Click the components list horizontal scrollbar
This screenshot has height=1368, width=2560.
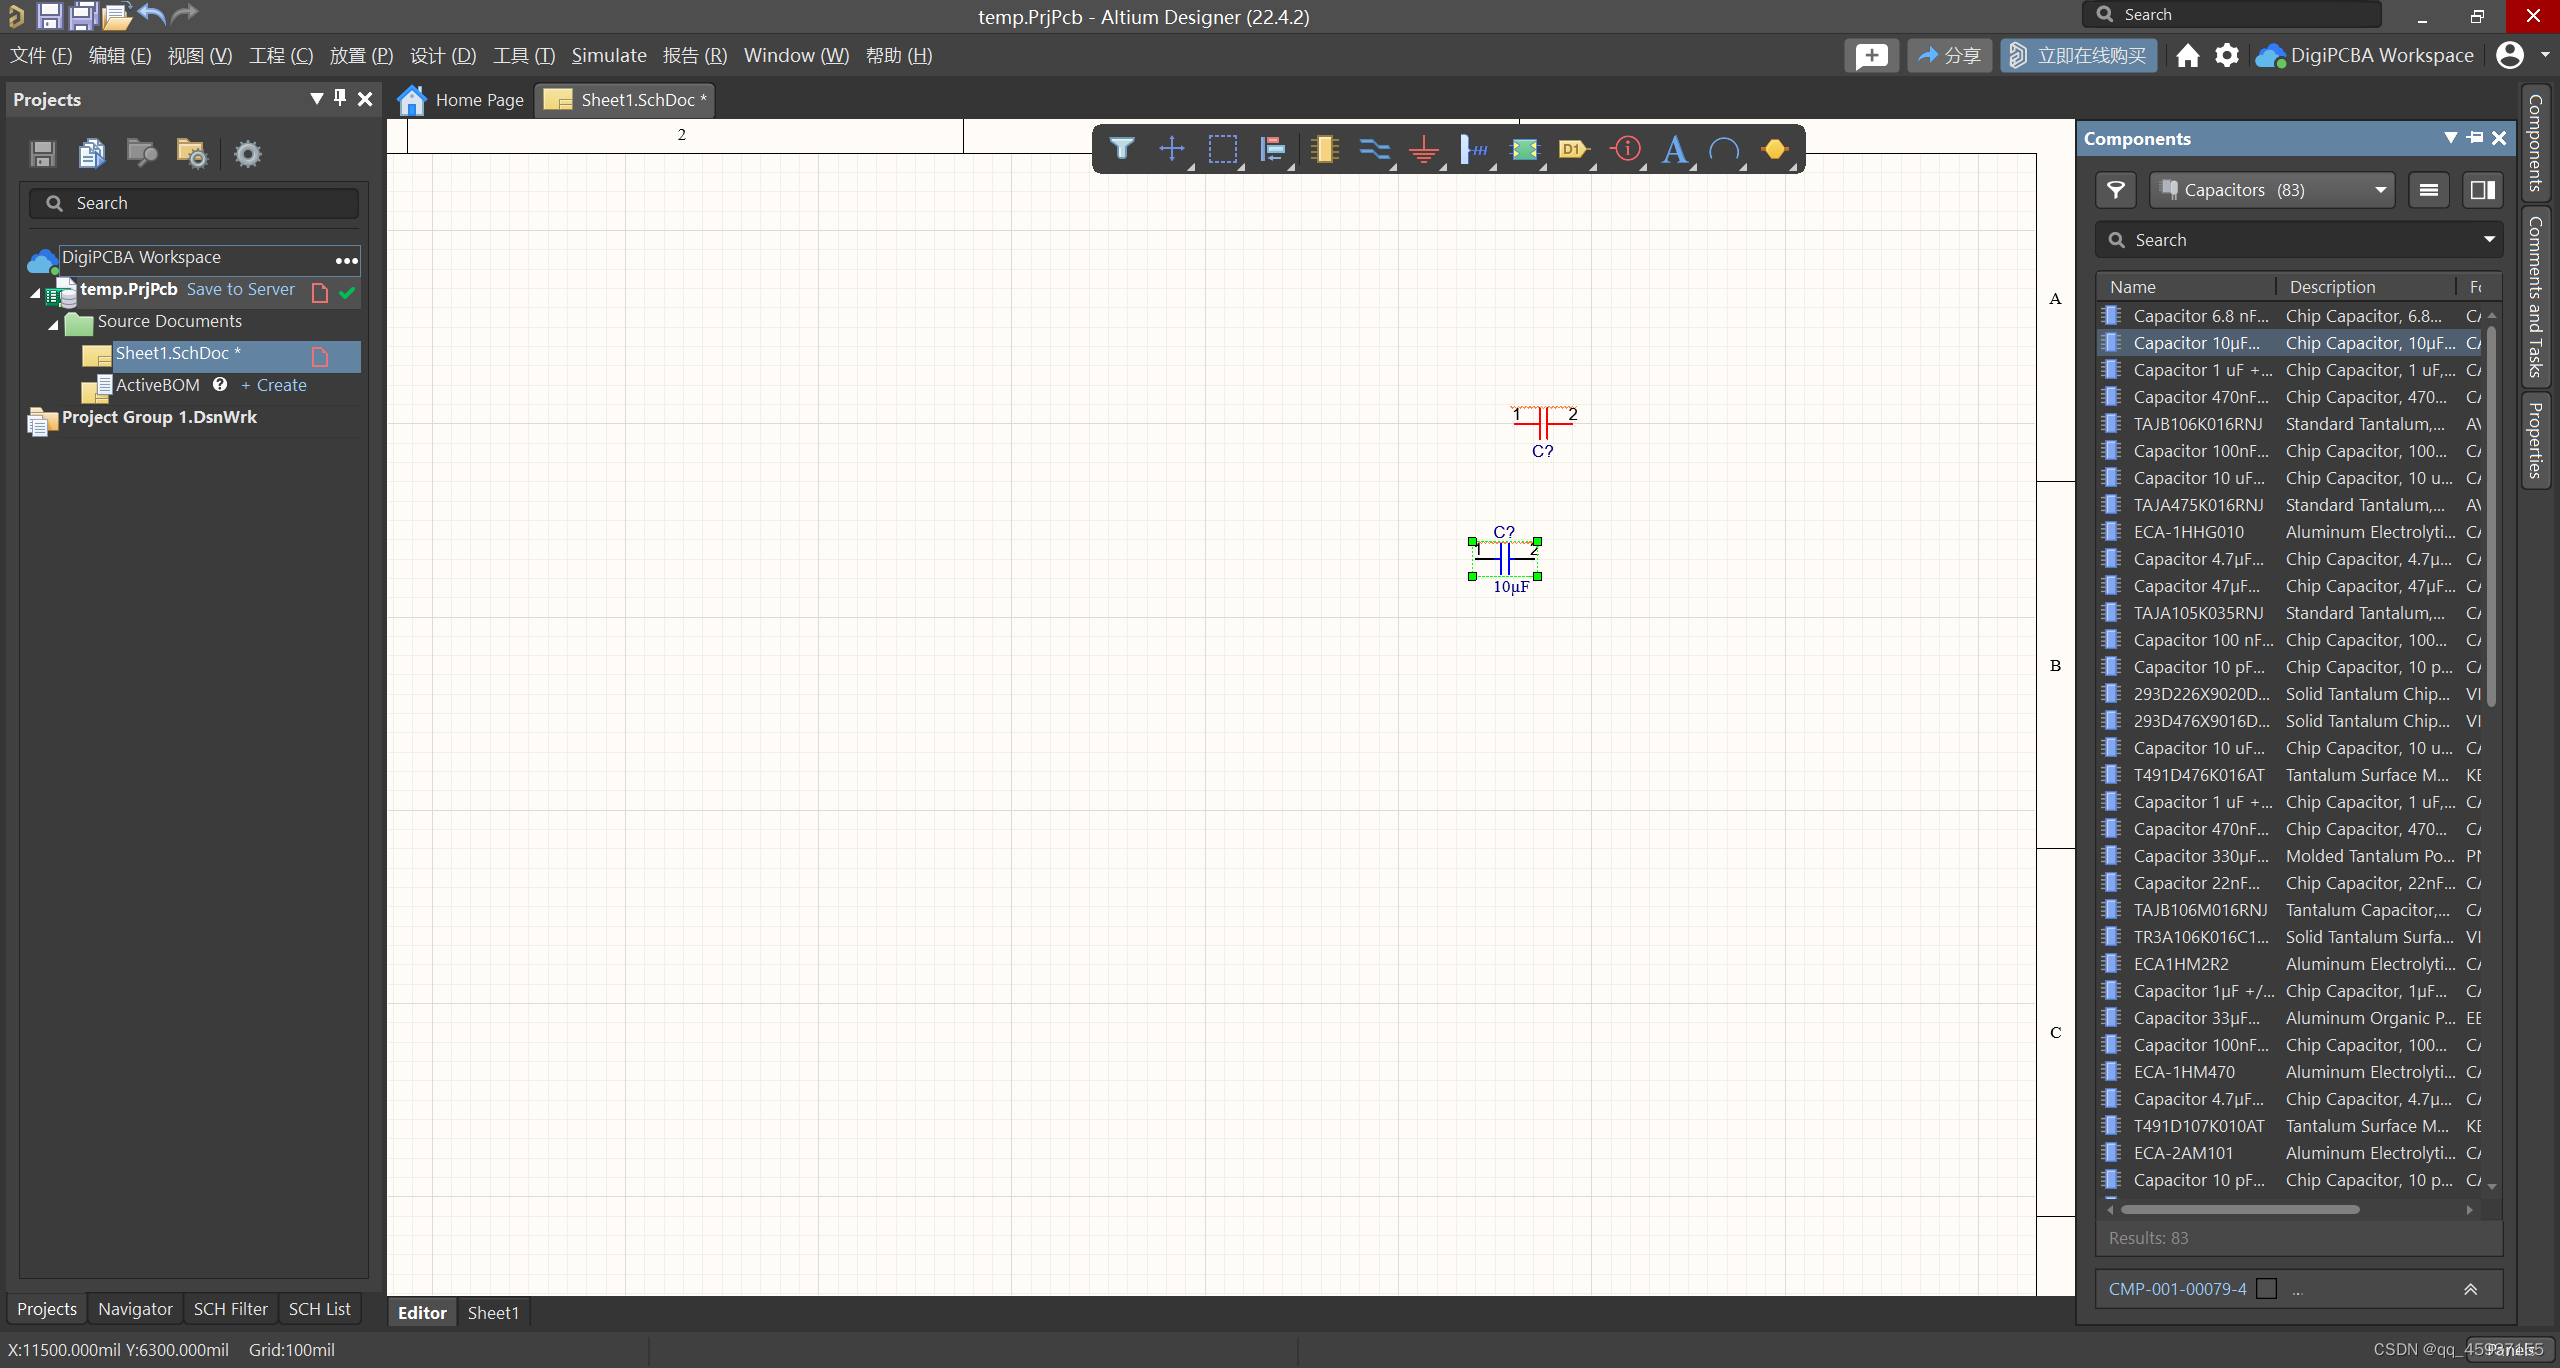pyautogui.click(x=2240, y=1209)
